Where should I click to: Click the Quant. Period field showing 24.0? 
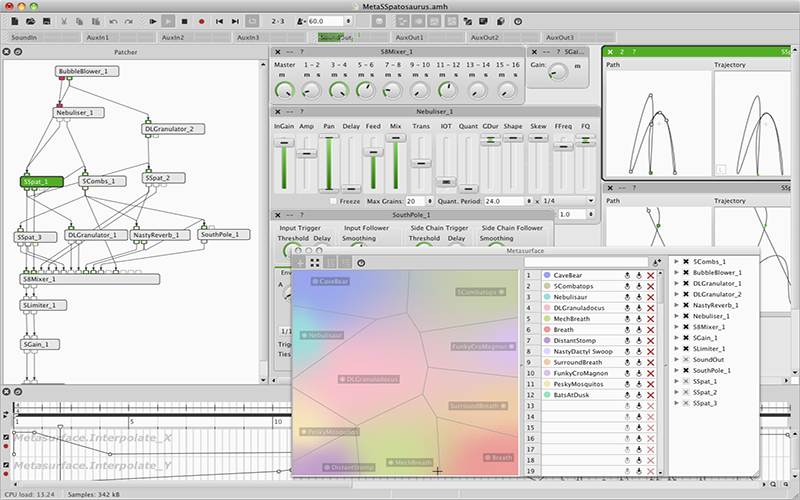tap(504, 201)
